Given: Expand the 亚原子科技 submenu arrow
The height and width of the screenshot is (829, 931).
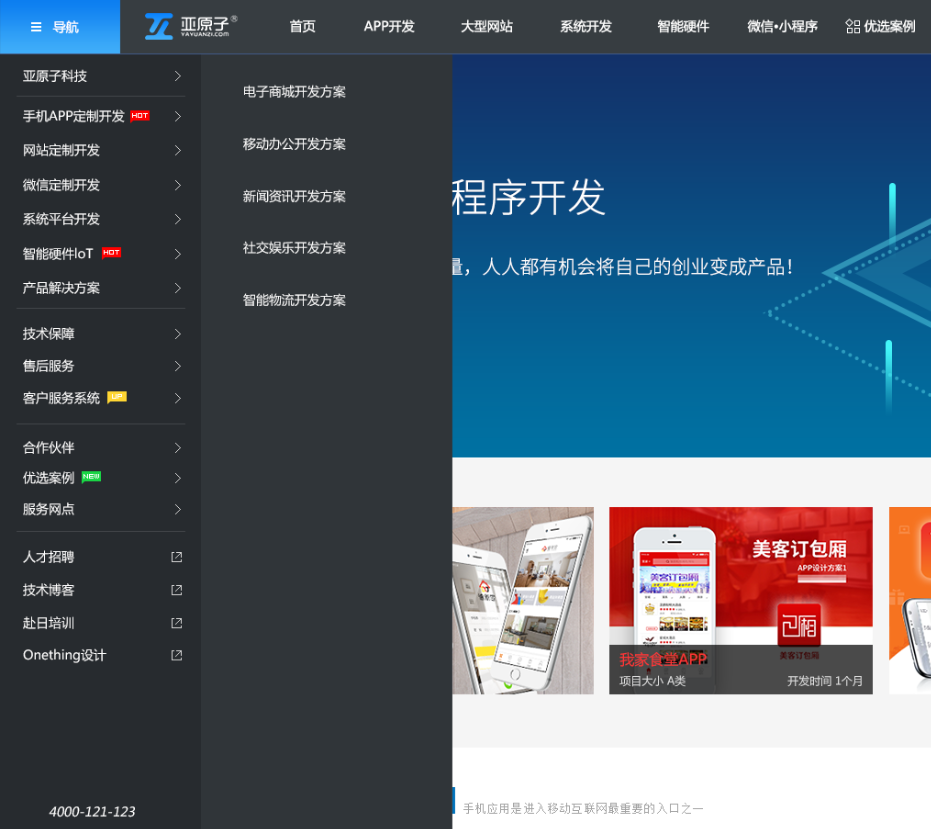Looking at the screenshot, I should click(x=177, y=76).
